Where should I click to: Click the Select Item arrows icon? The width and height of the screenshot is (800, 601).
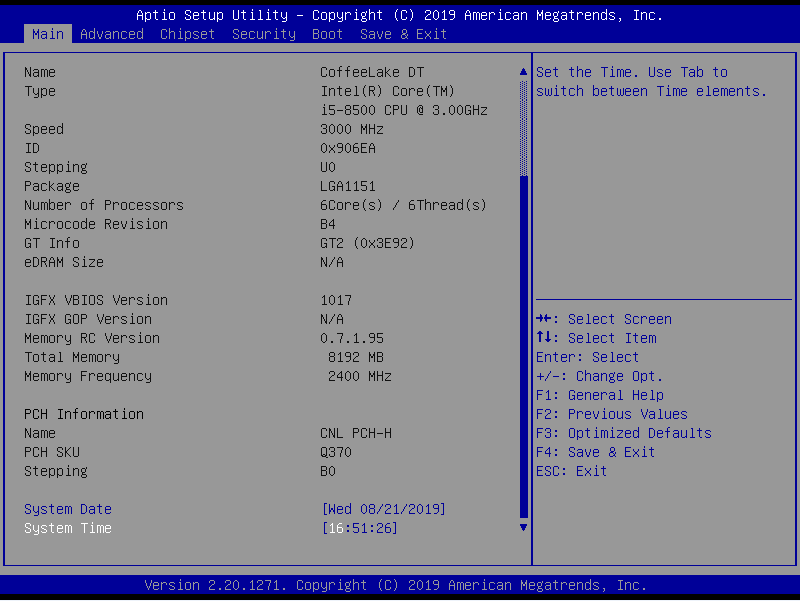[x=544, y=338]
